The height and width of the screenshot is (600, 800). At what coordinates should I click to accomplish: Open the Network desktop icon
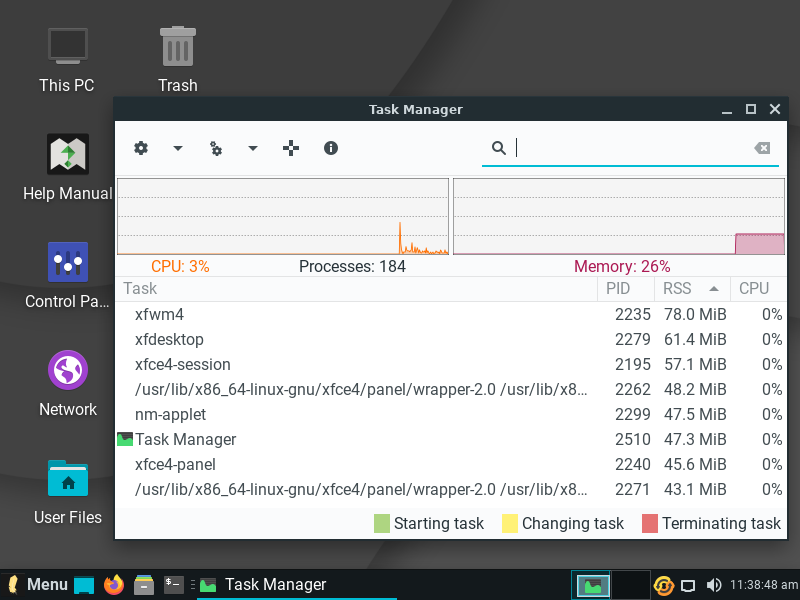click(x=67, y=384)
